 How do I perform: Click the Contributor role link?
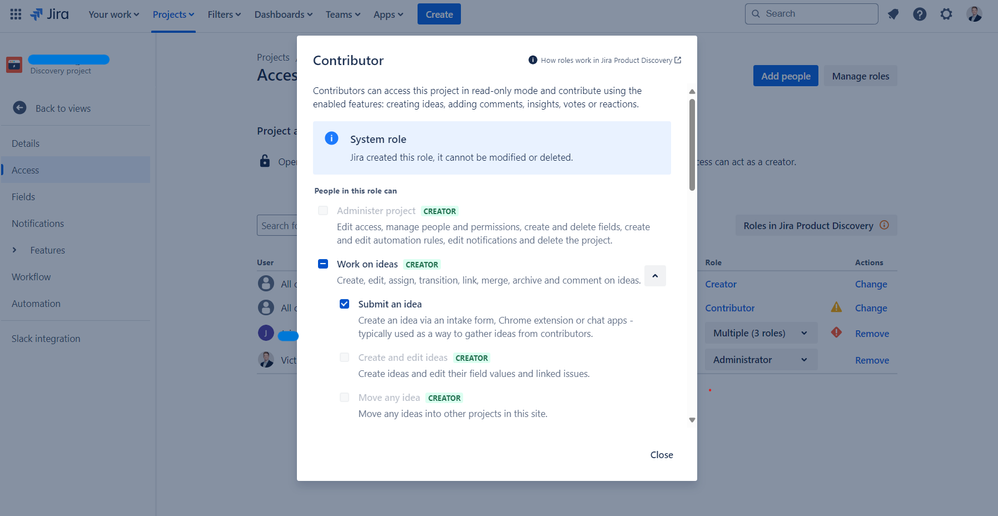[x=730, y=307]
